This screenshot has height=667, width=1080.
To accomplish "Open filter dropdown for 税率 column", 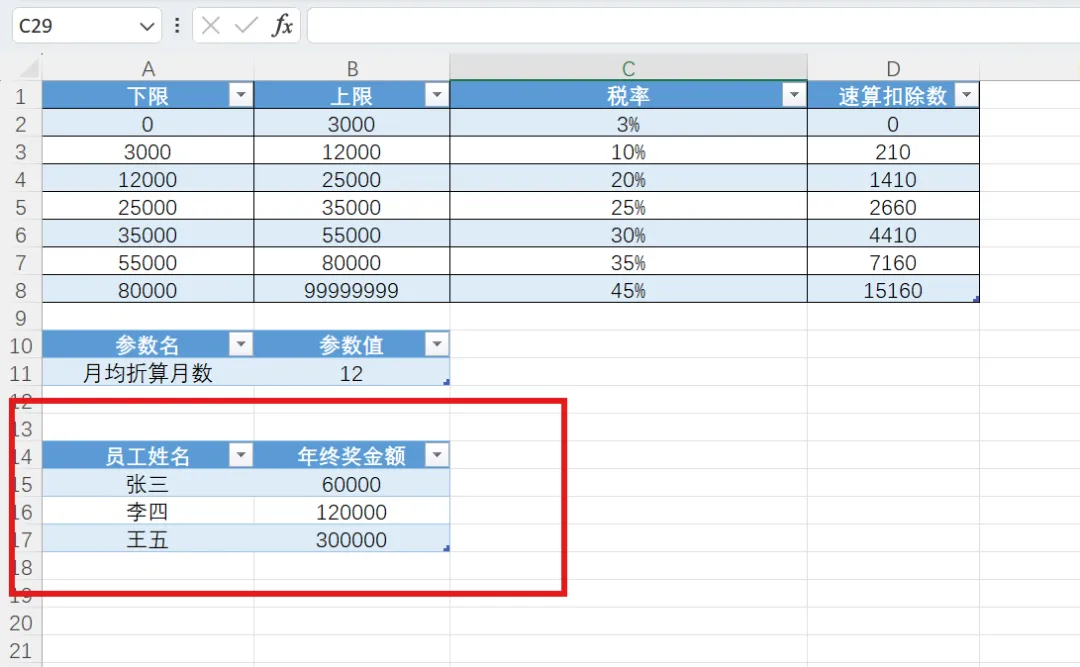I will 794,94.
